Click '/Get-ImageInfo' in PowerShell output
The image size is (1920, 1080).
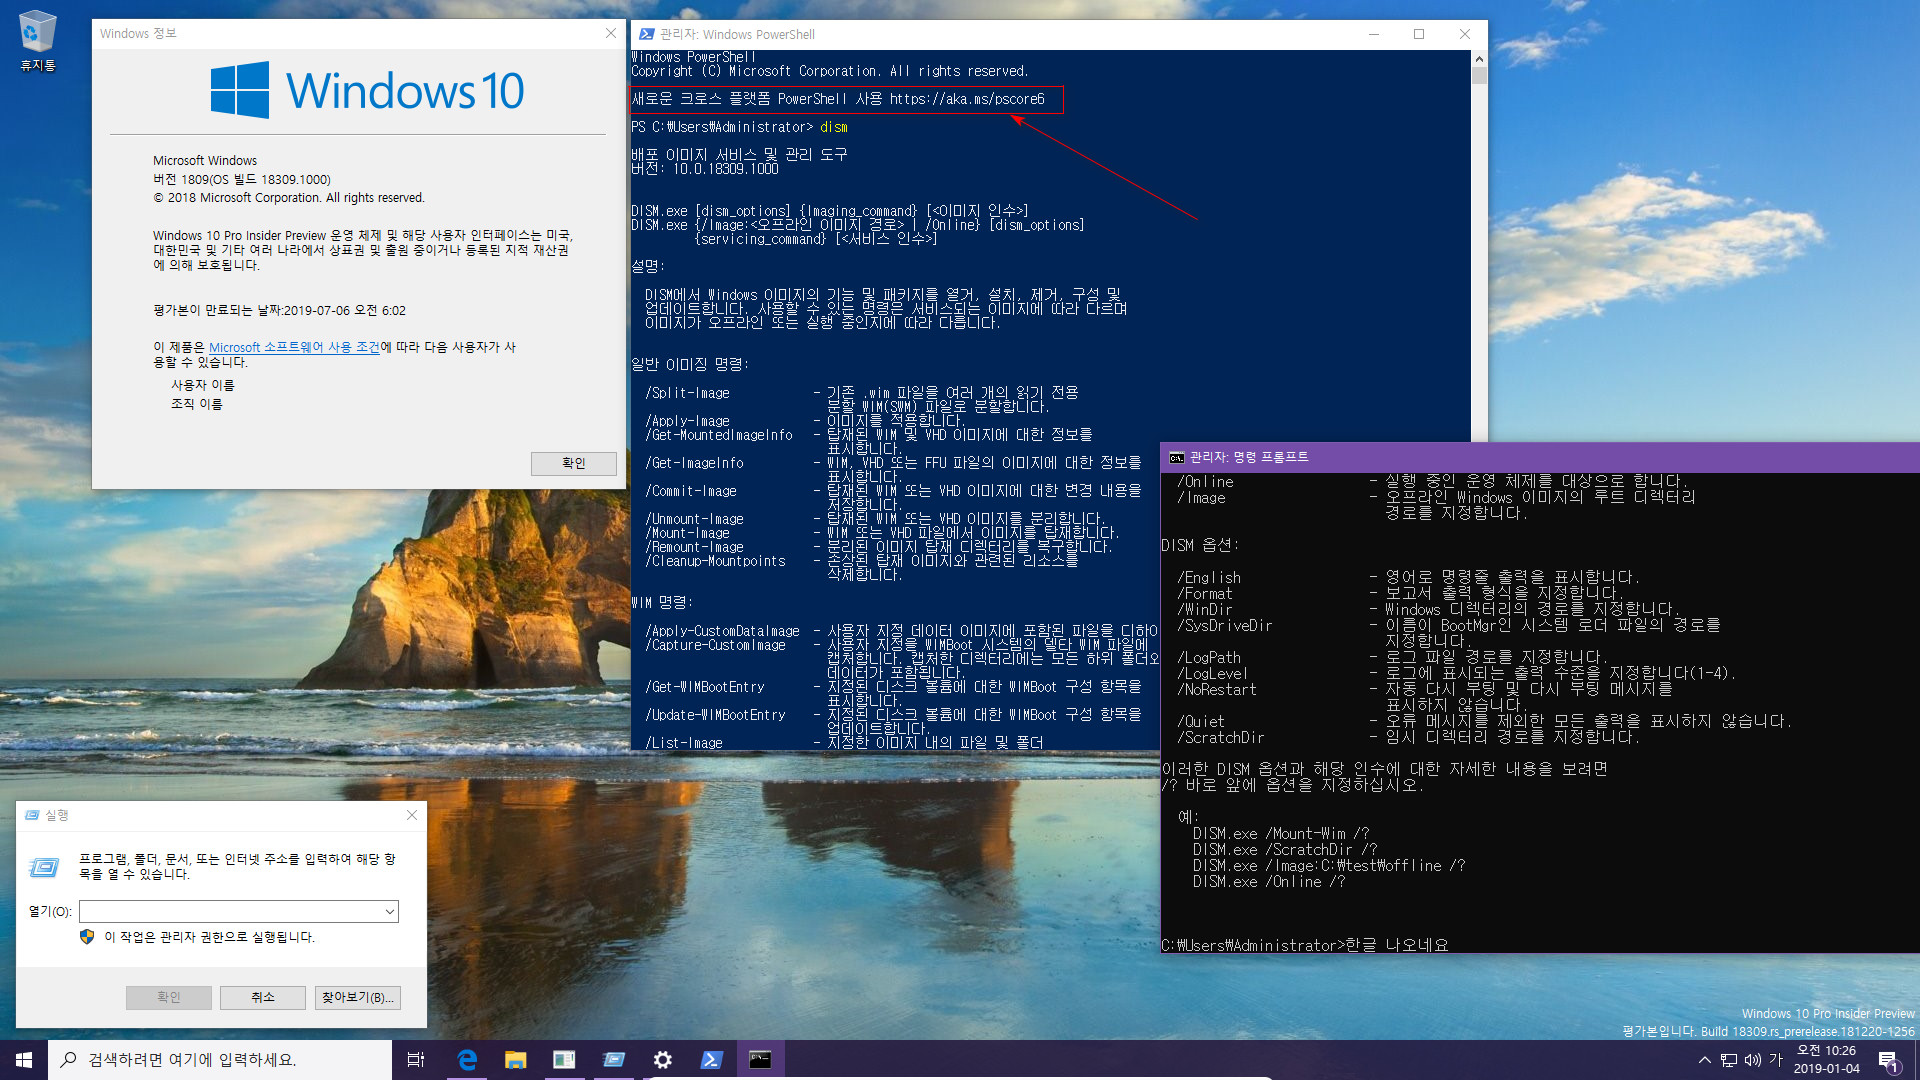point(694,463)
